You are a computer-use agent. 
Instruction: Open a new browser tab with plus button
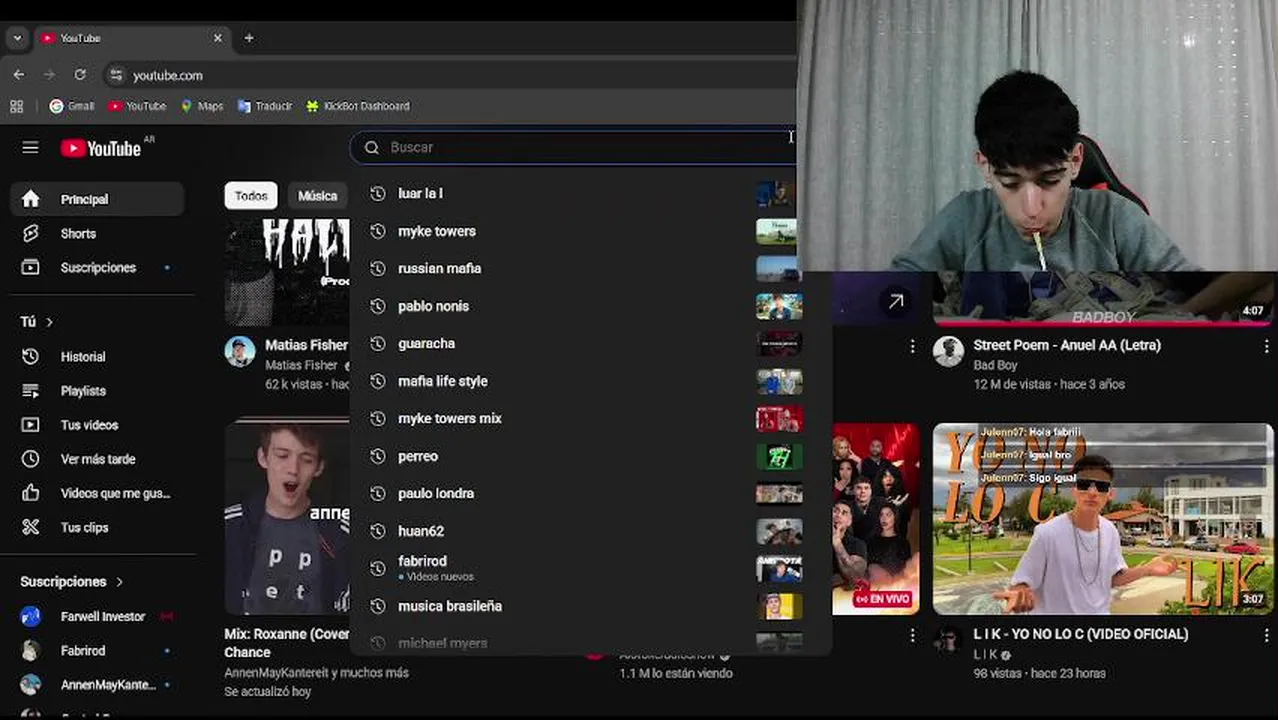(249, 38)
